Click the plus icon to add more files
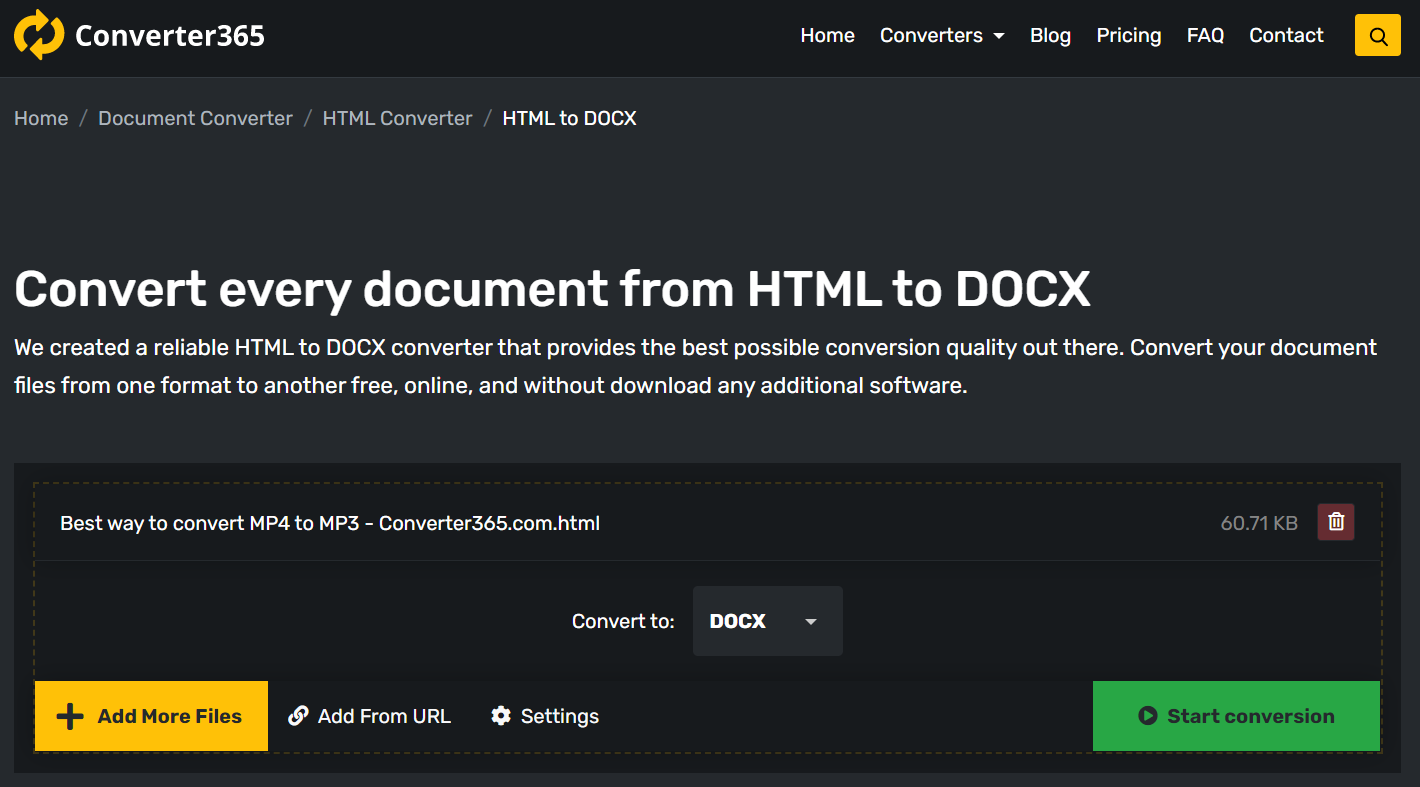Image resolution: width=1420 pixels, height=787 pixels. click(70, 716)
